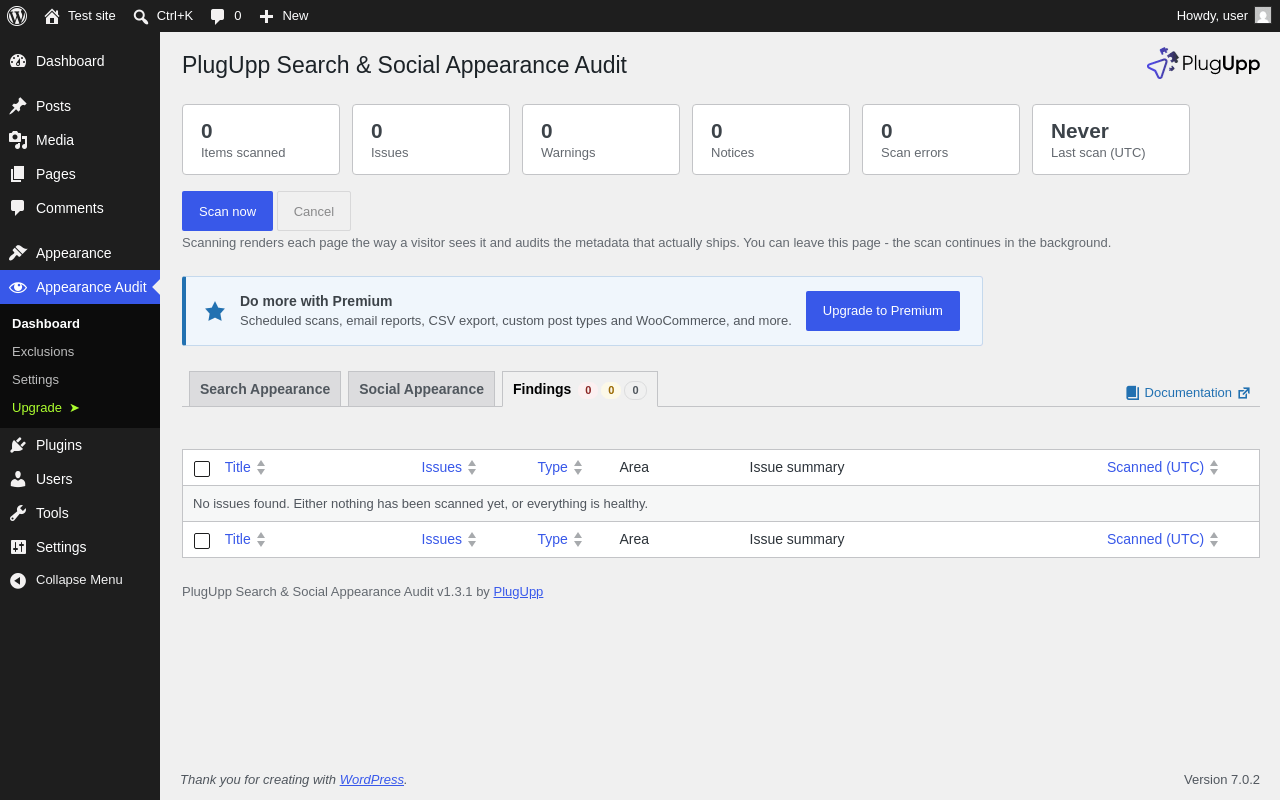Tick the select-all checkbox in table footer

pos(202,541)
